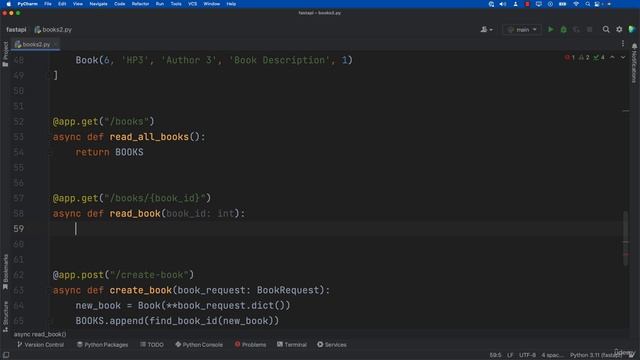Click the Run with Coverage icon
Viewport: 640px width, 360px height.
point(576,29)
